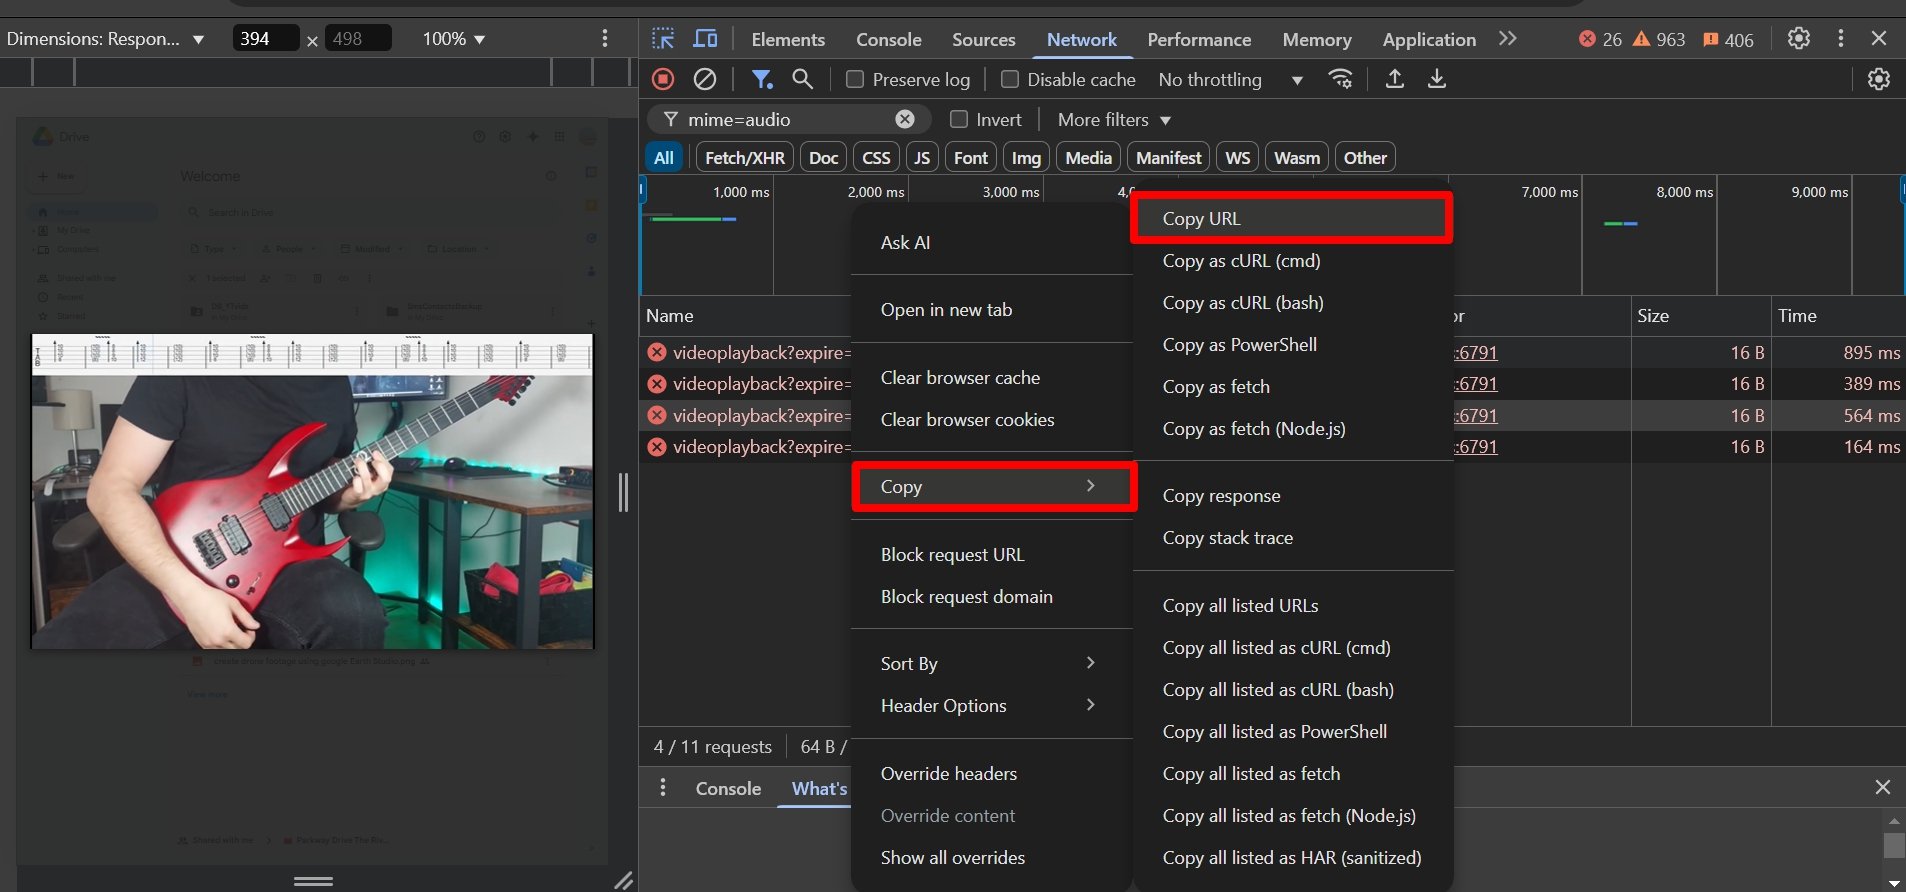Select Clear browser cookies
1906x892 pixels.
992,419
